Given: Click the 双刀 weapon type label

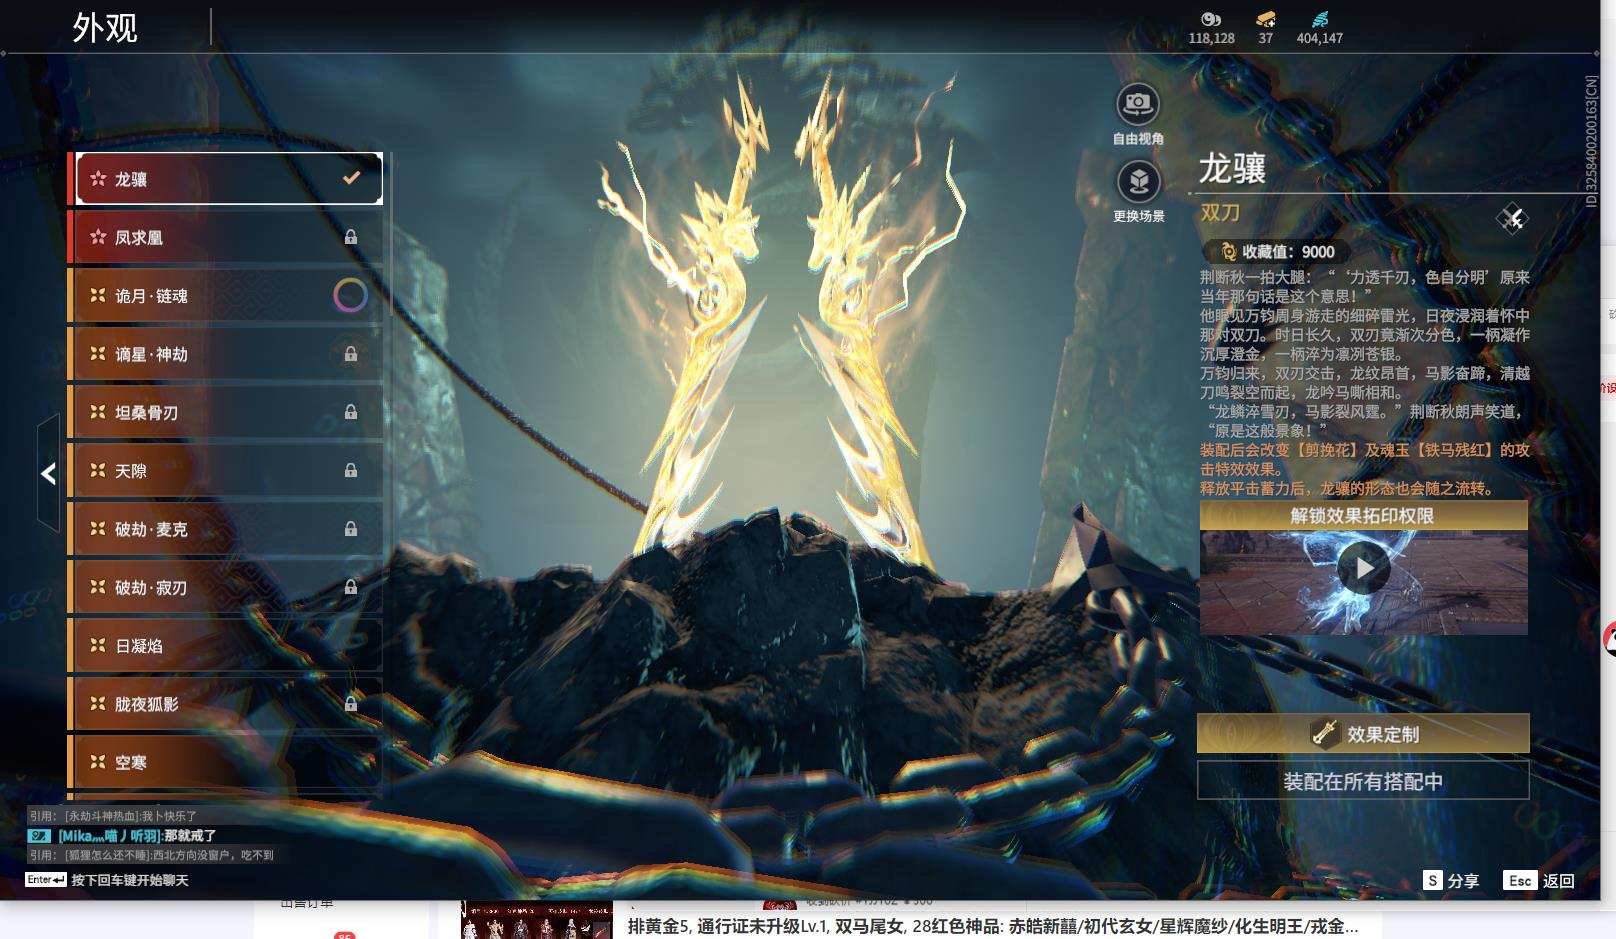Looking at the screenshot, I should (x=1220, y=212).
